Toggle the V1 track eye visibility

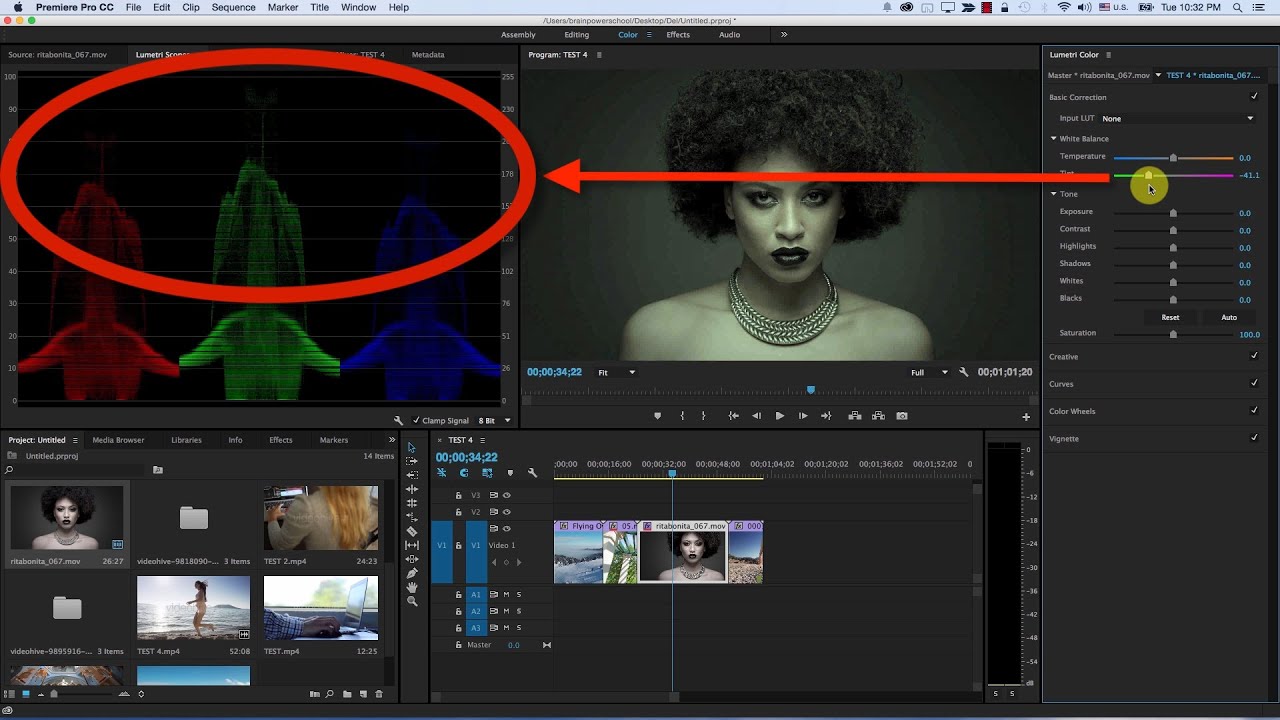click(x=507, y=528)
